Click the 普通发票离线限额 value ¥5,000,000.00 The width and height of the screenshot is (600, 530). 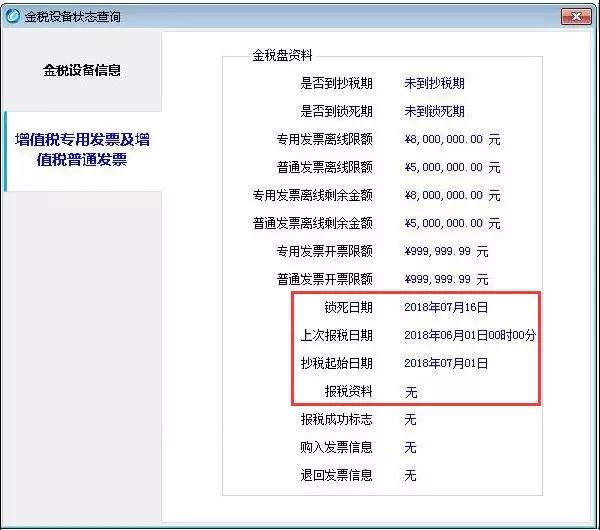click(x=452, y=167)
